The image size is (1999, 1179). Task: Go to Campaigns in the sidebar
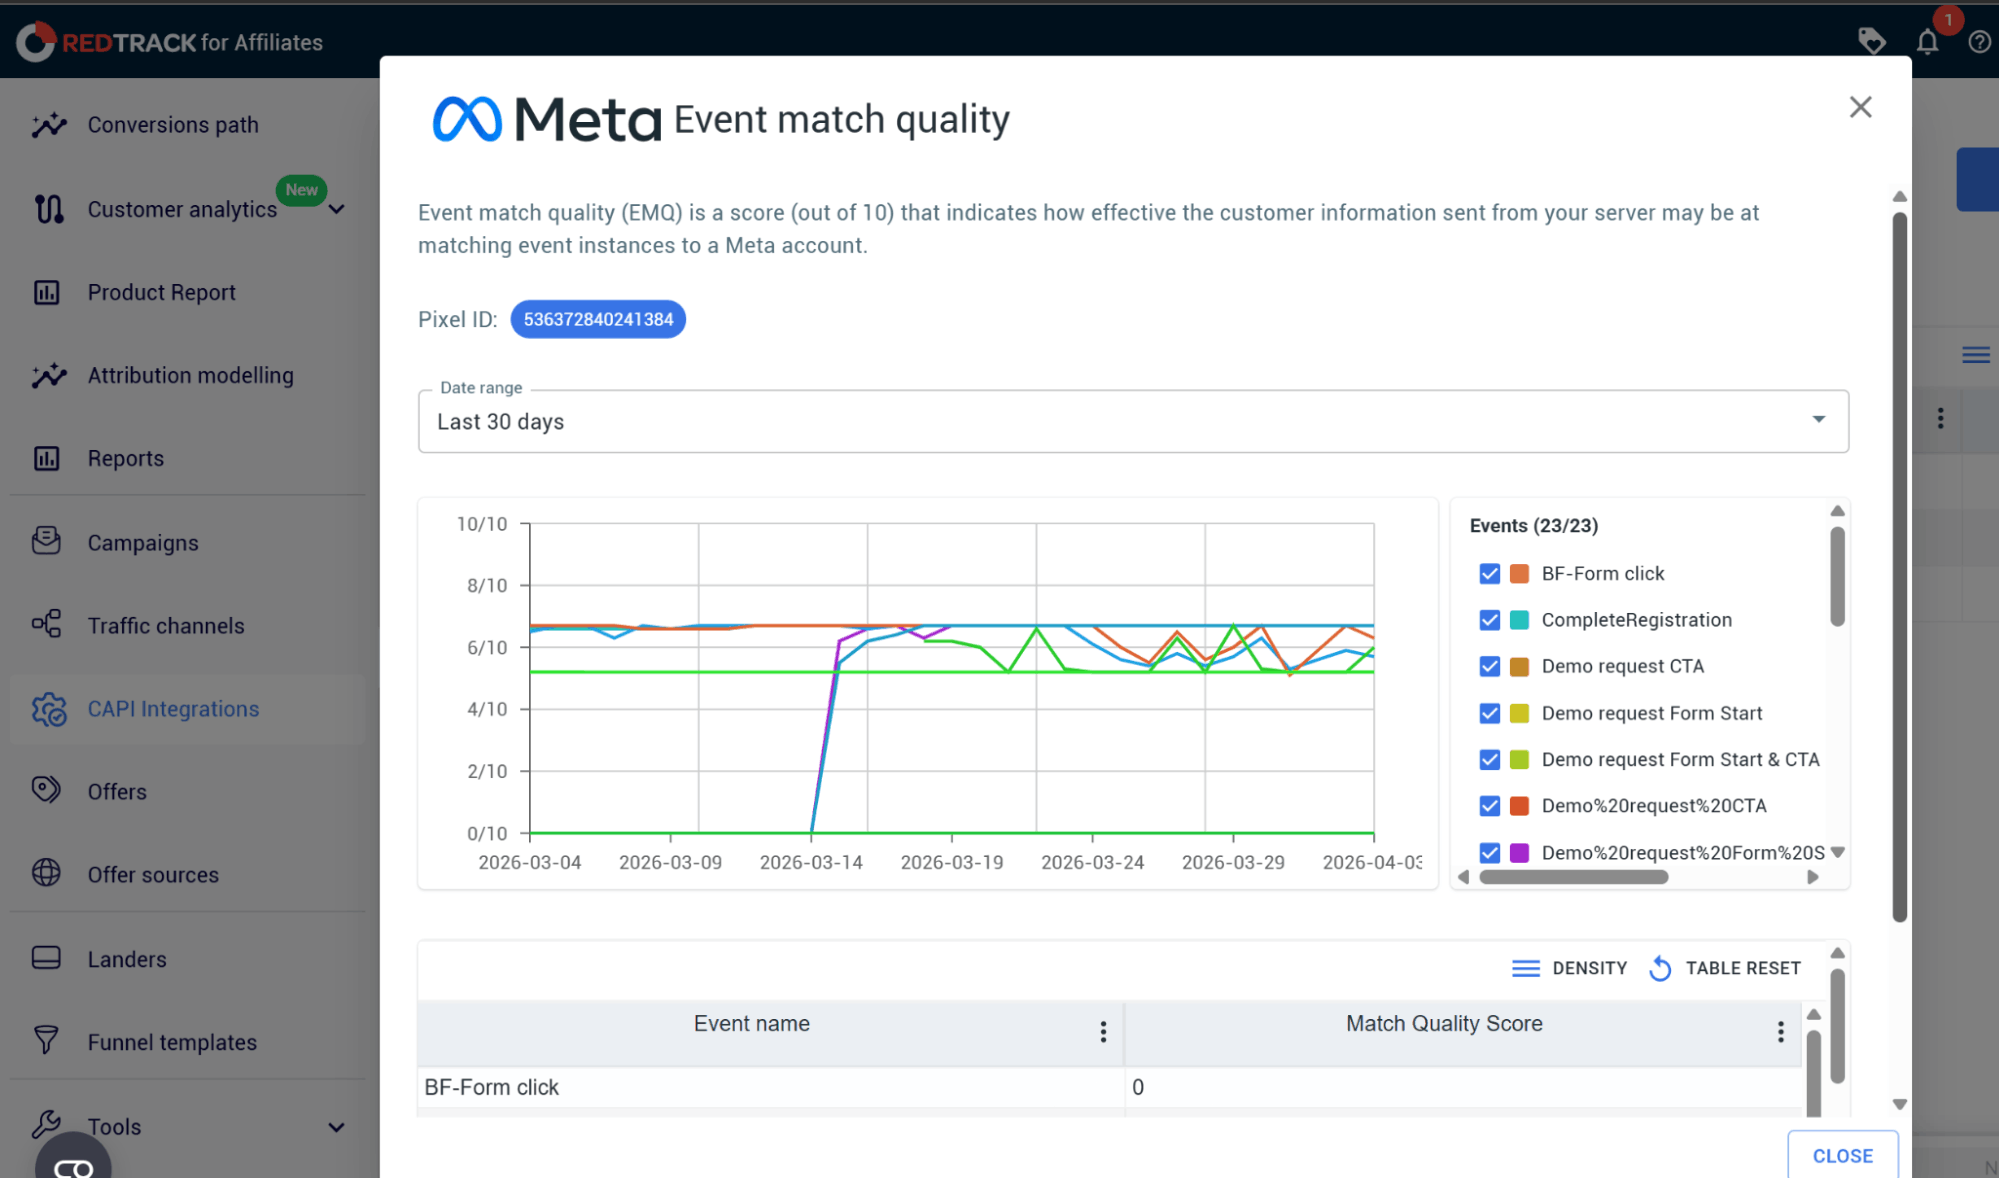coord(142,543)
